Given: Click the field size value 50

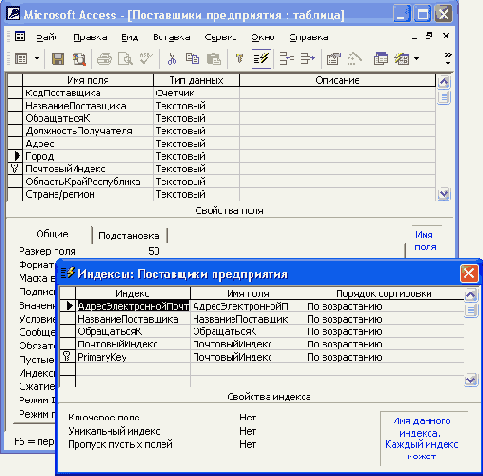Looking at the screenshot, I should (154, 251).
